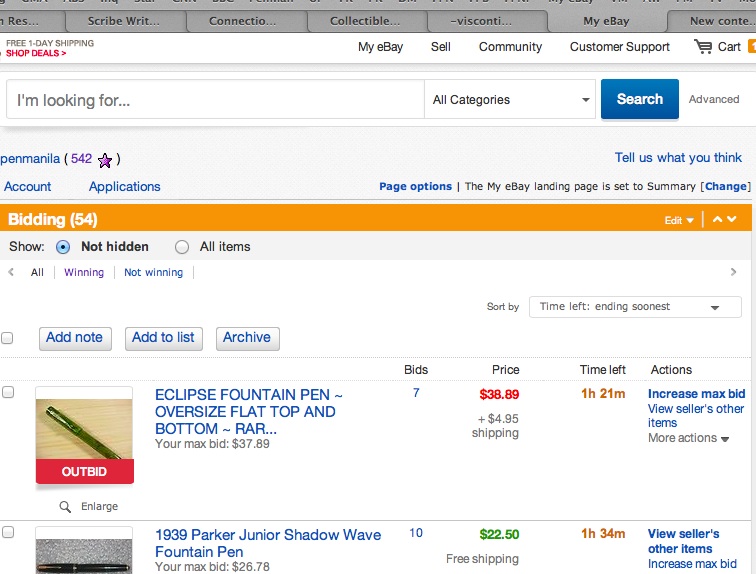Expand More actions for Eclipse pen
756x574 pixels.
pos(688,438)
